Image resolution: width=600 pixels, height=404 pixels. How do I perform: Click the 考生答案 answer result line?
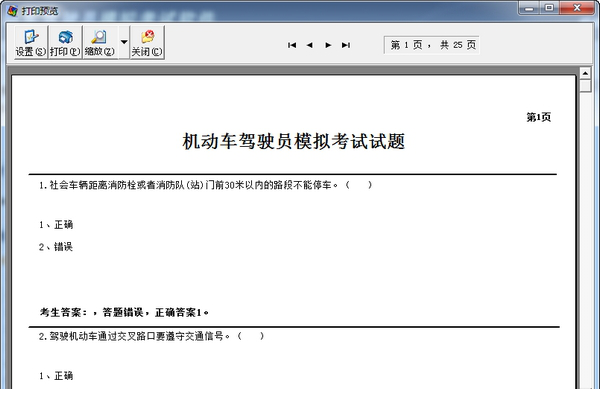coord(124,313)
